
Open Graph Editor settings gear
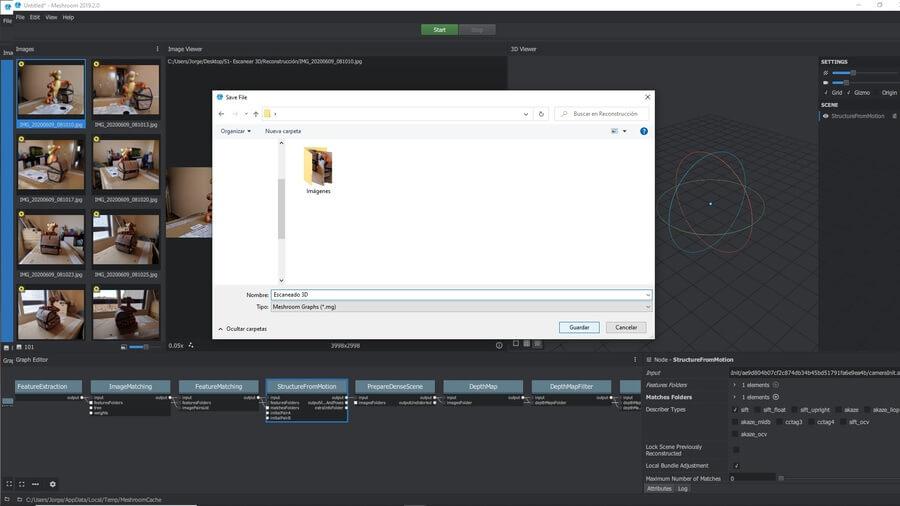coord(53,484)
